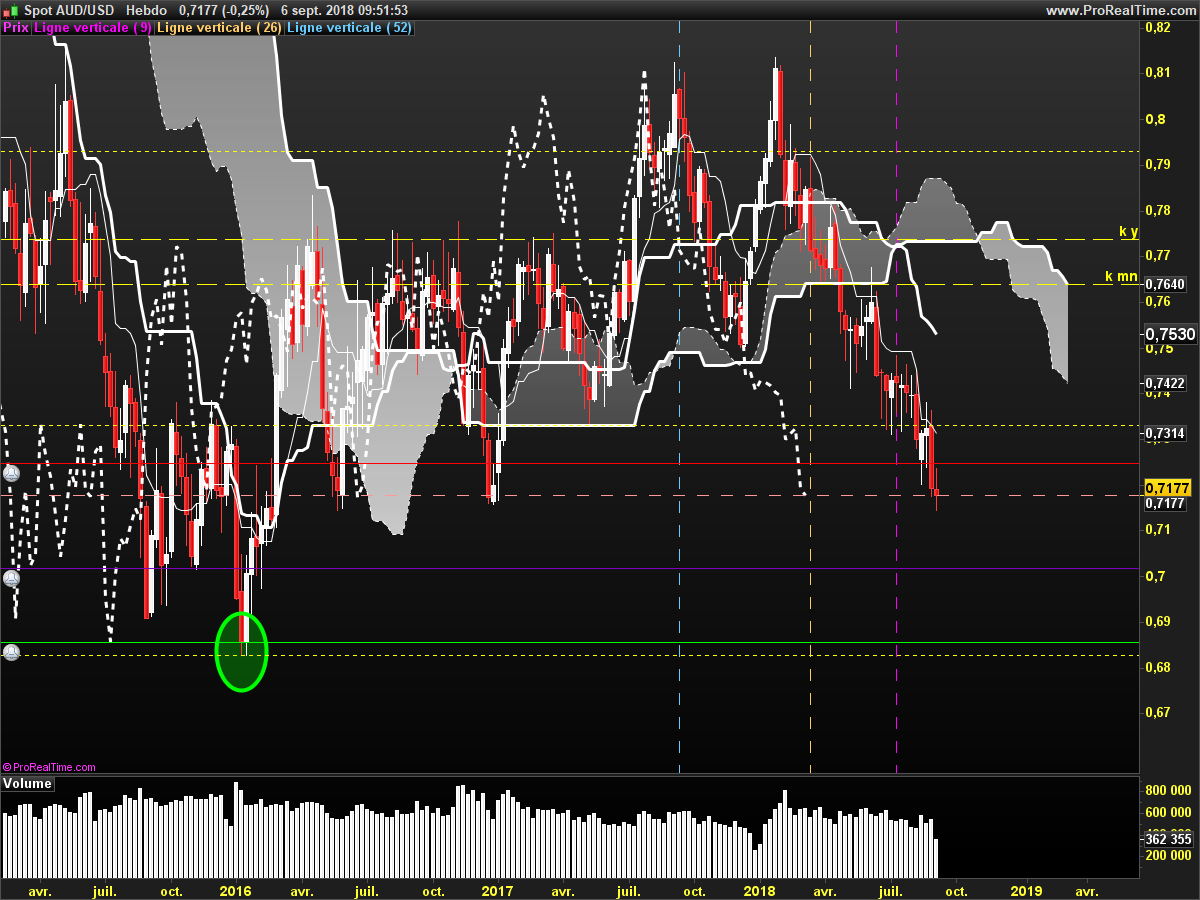1200x900 pixels.
Task: Click the 0,7177 (-0,25%) price readout
Action: pos(224,10)
